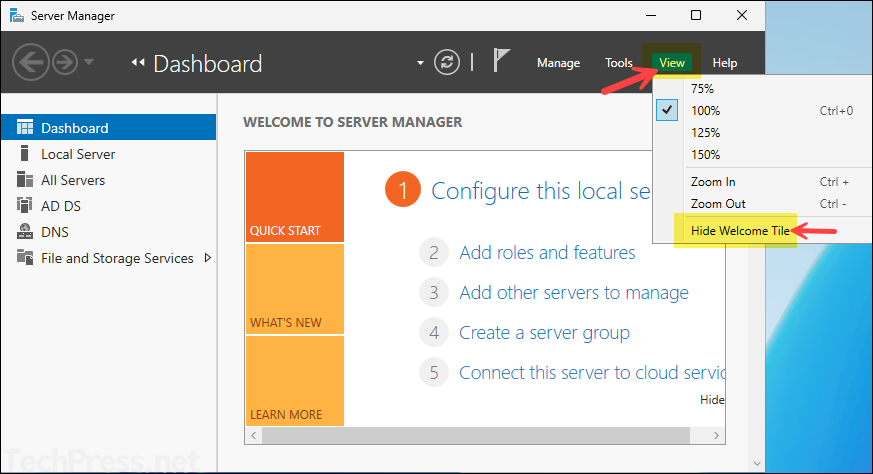Click the Welcome to Server Manager heading
This screenshot has width=873, height=474.
(352, 122)
